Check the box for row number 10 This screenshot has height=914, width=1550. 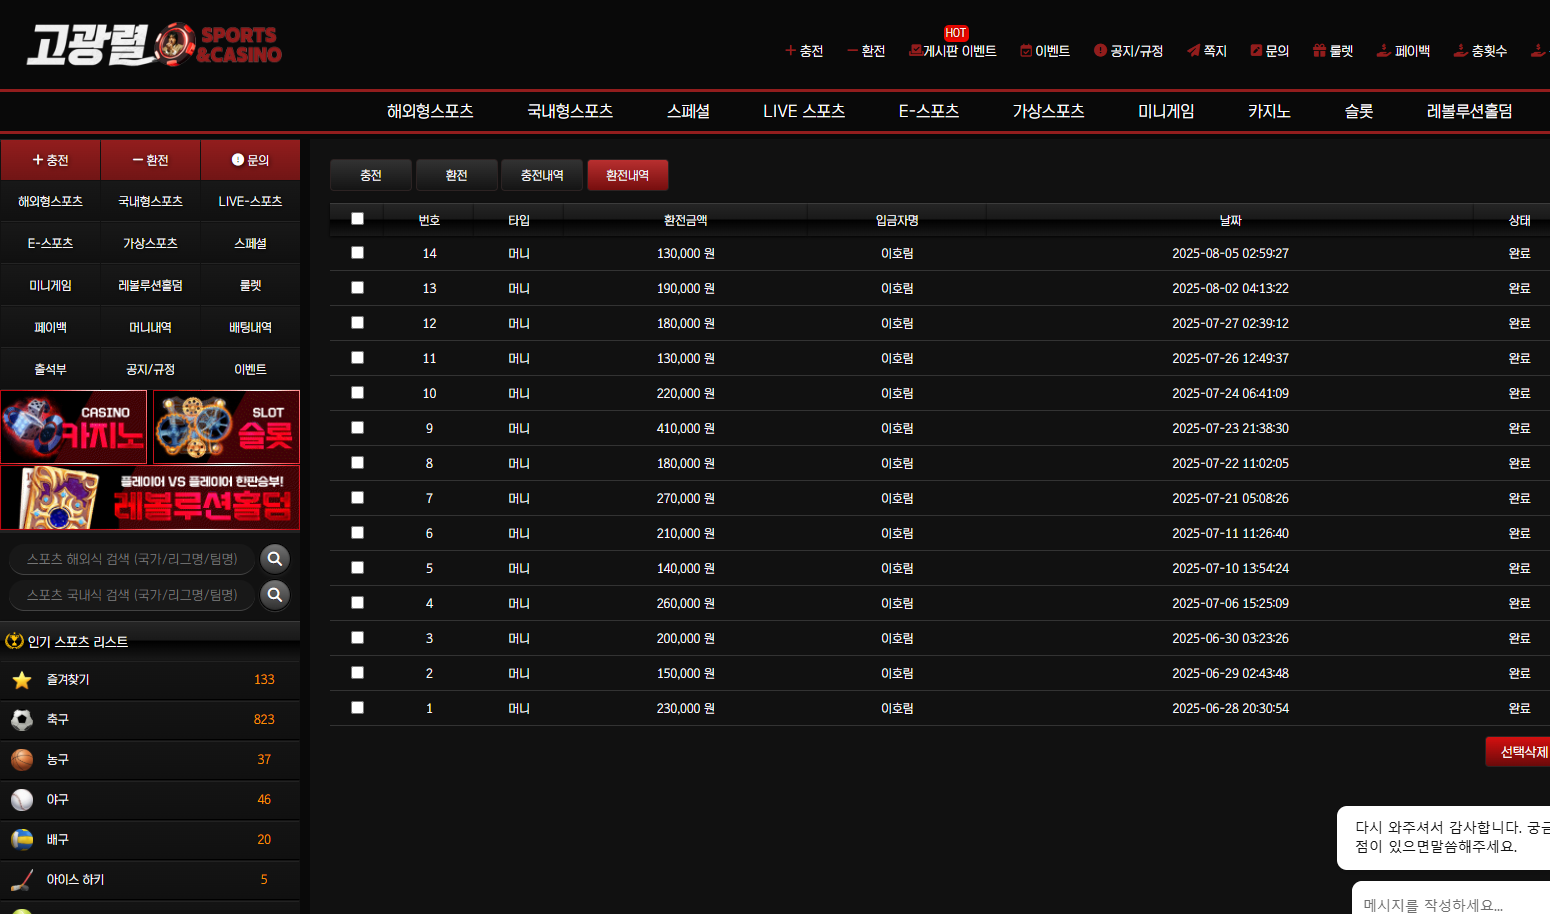click(x=357, y=393)
